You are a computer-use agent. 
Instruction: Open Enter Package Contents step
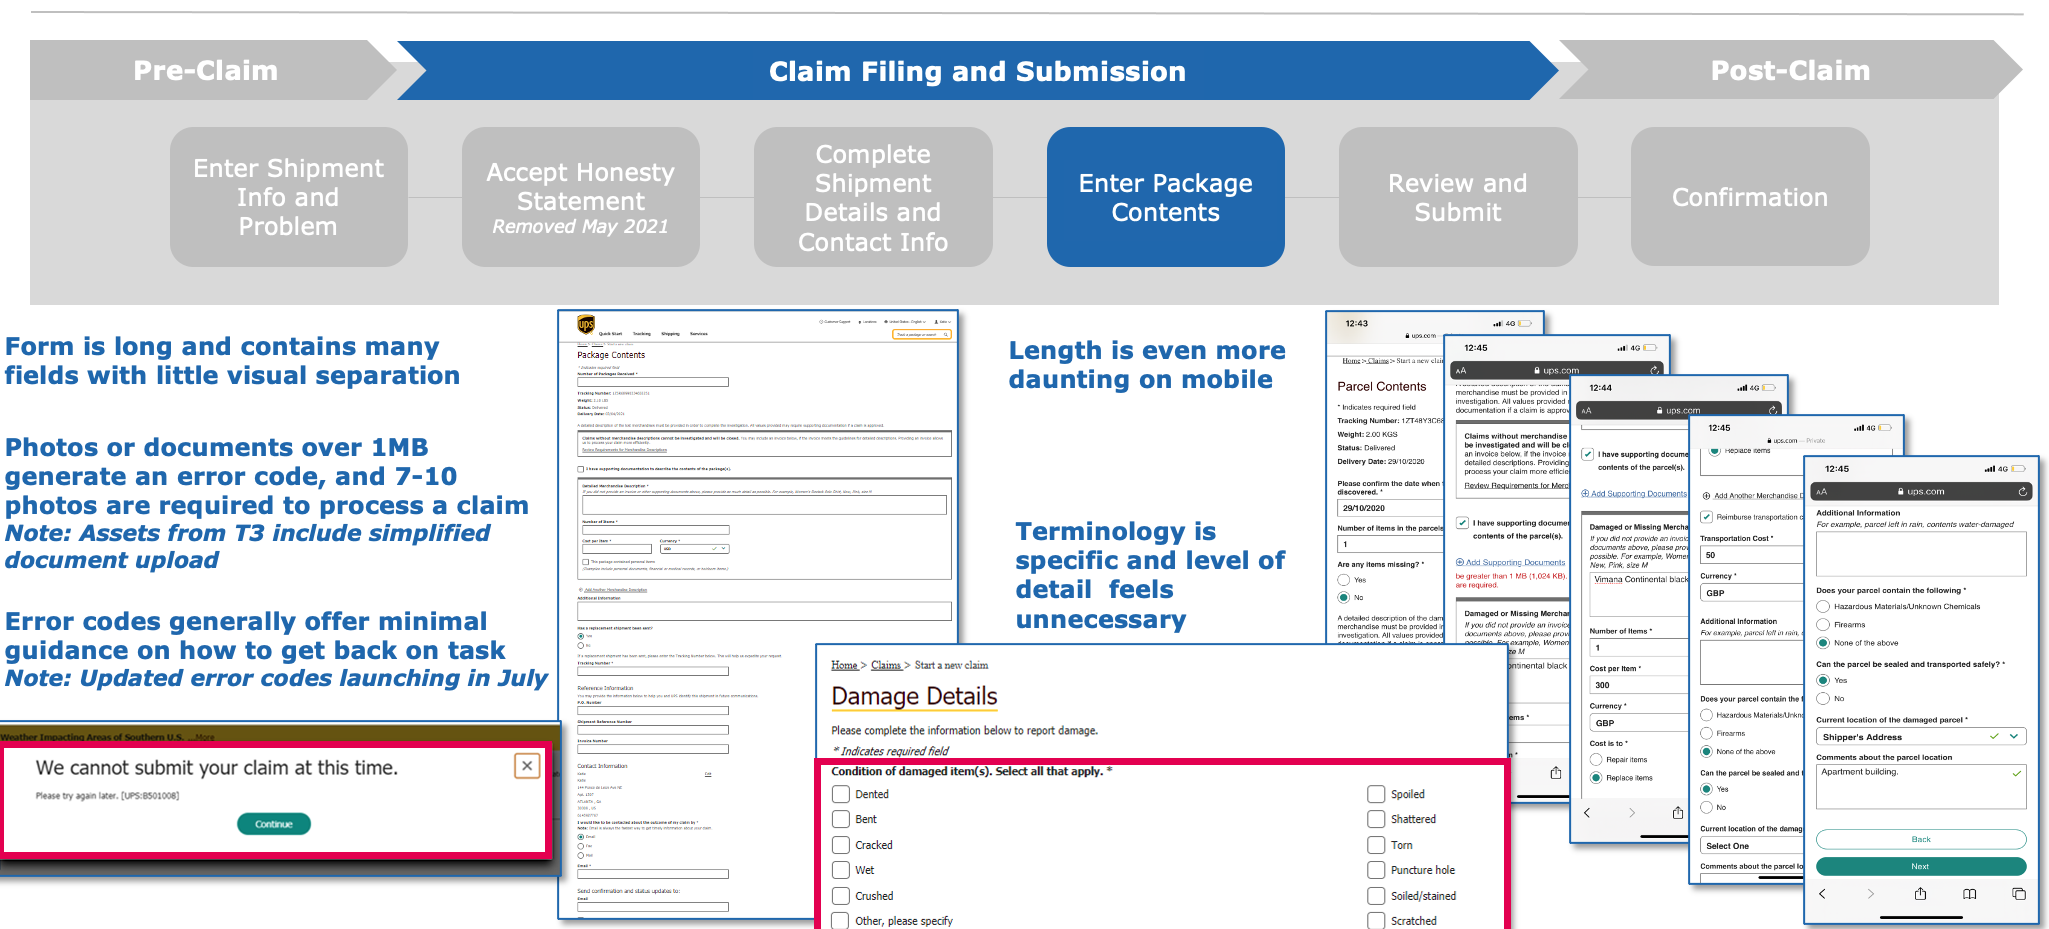point(1166,197)
